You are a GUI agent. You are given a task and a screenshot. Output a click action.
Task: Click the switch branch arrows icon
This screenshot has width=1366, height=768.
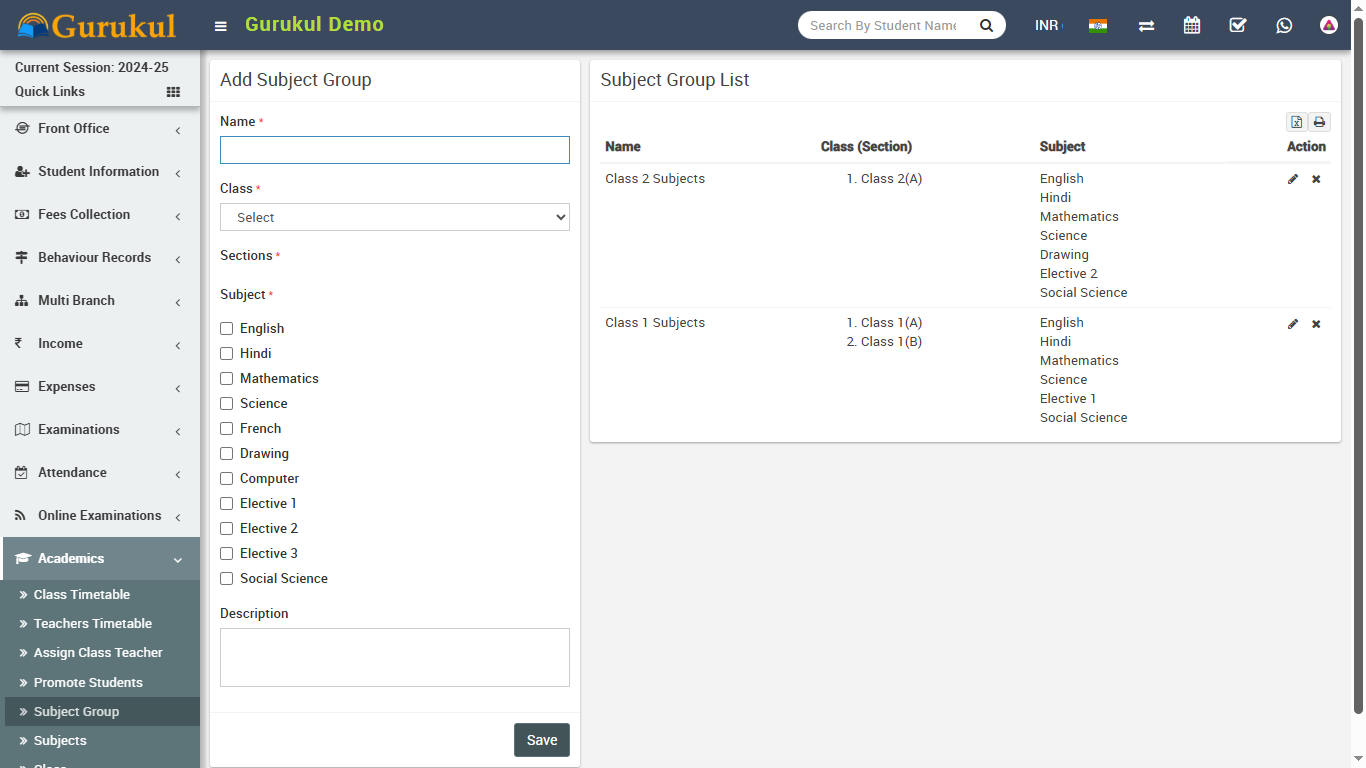point(1146,26)
